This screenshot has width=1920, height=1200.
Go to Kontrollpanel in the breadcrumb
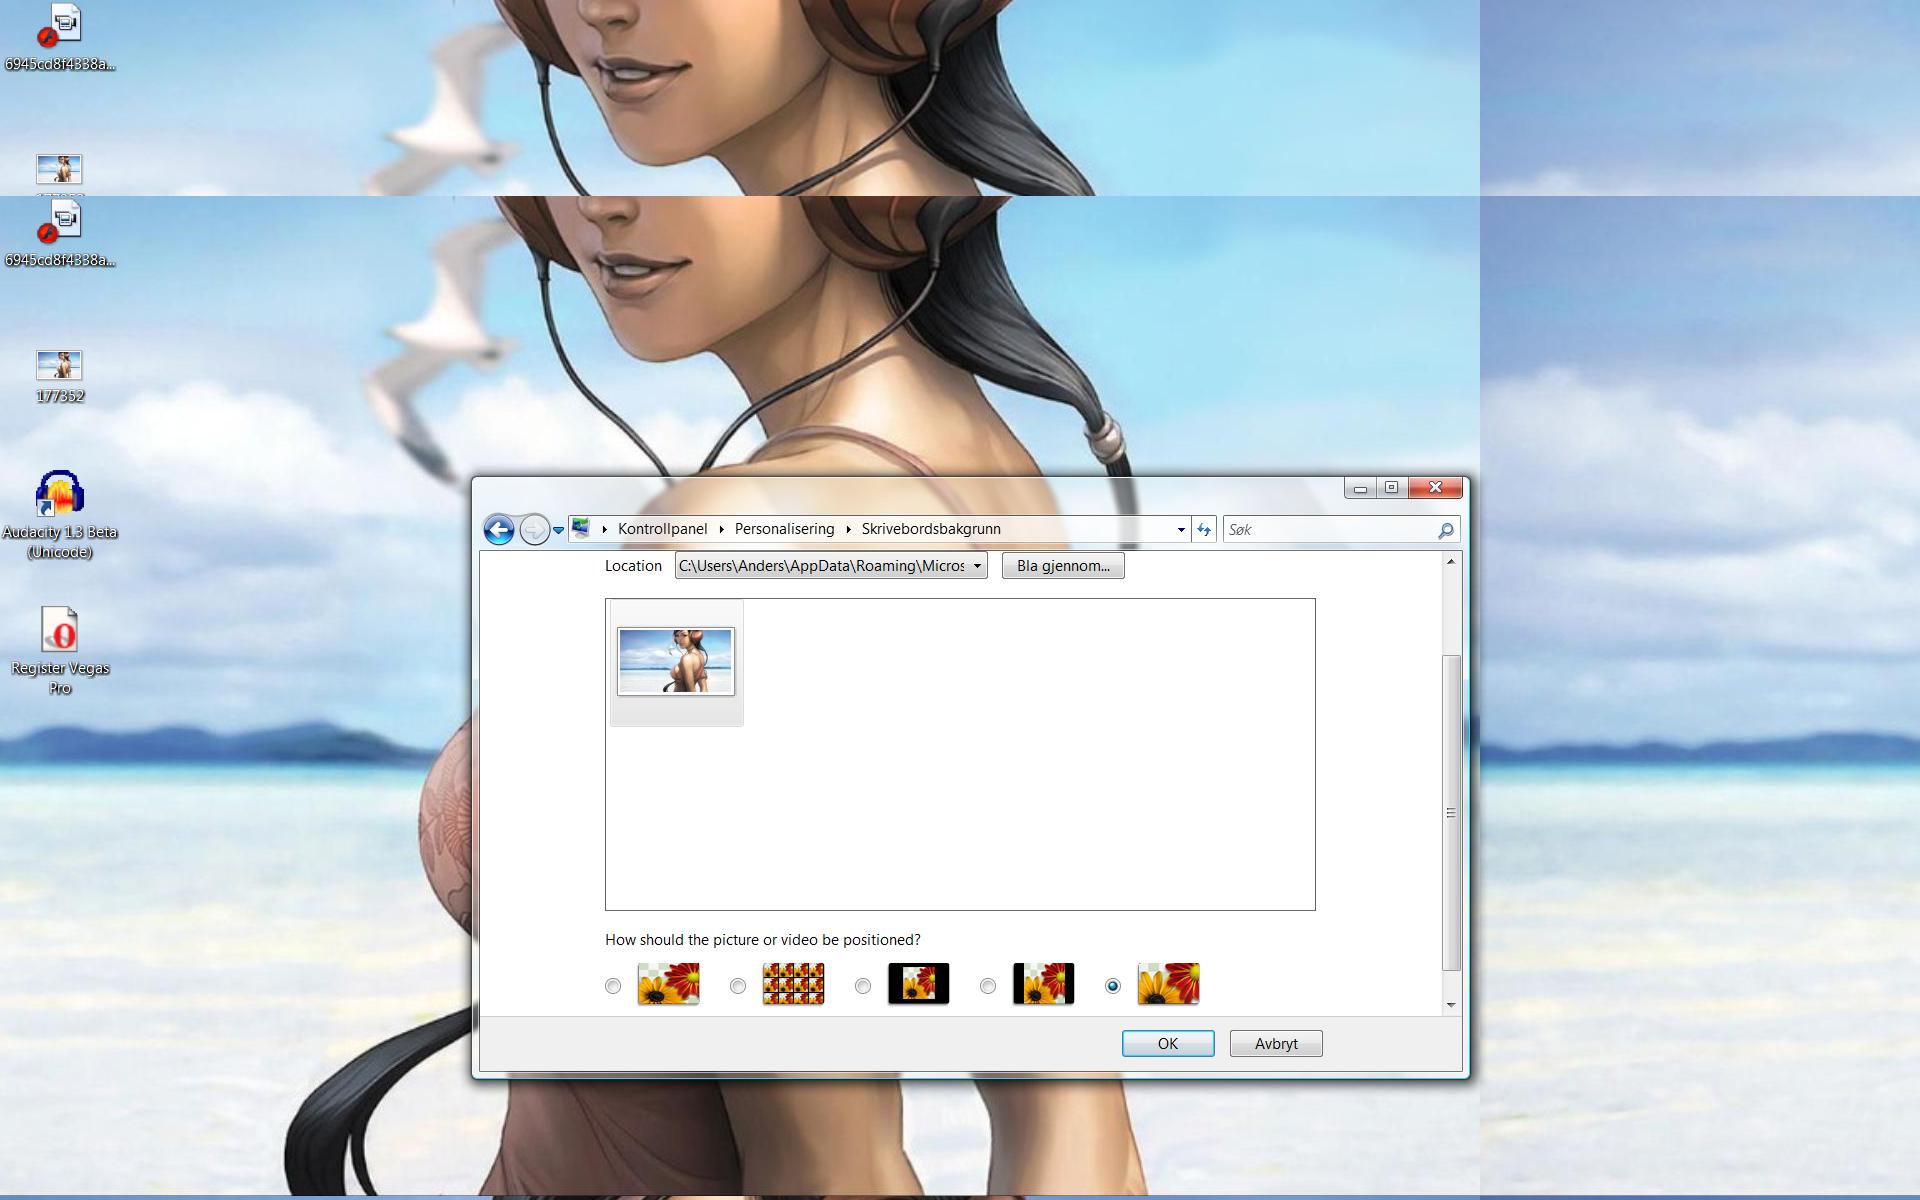pos(662,529)
